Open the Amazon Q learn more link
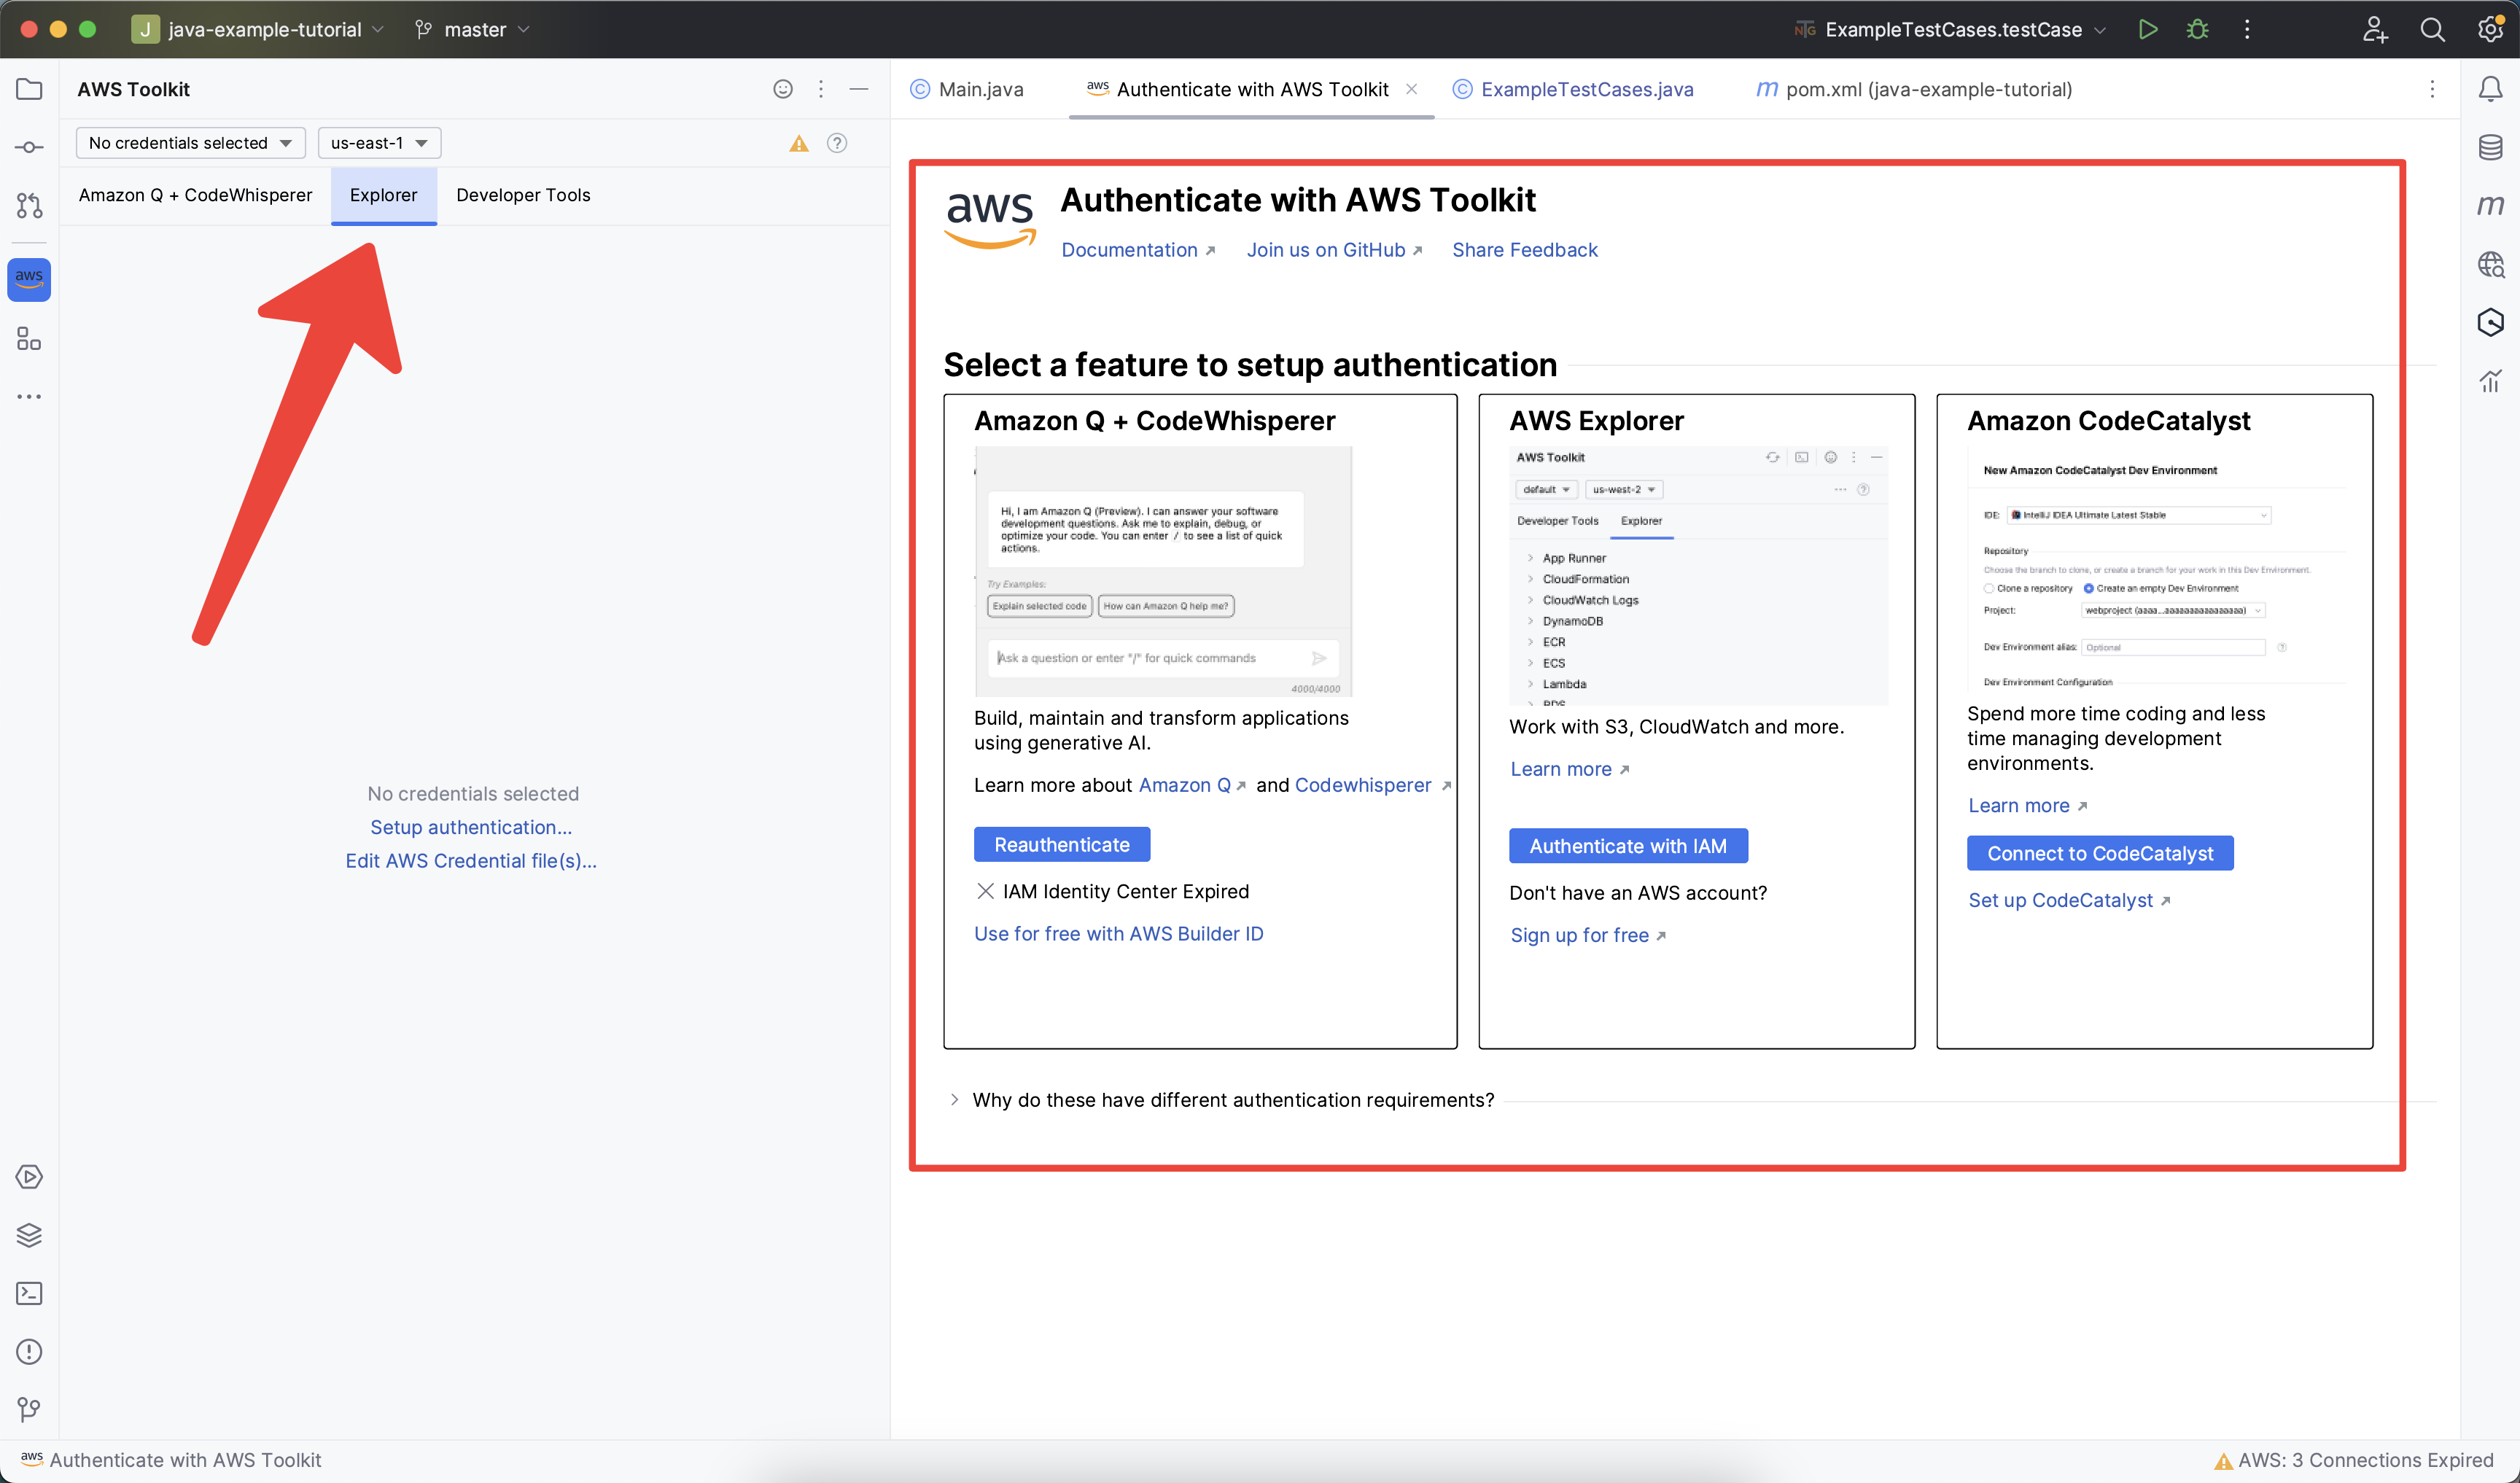Viewport: 2520px width, 1483px height. tap(1192, 786)
